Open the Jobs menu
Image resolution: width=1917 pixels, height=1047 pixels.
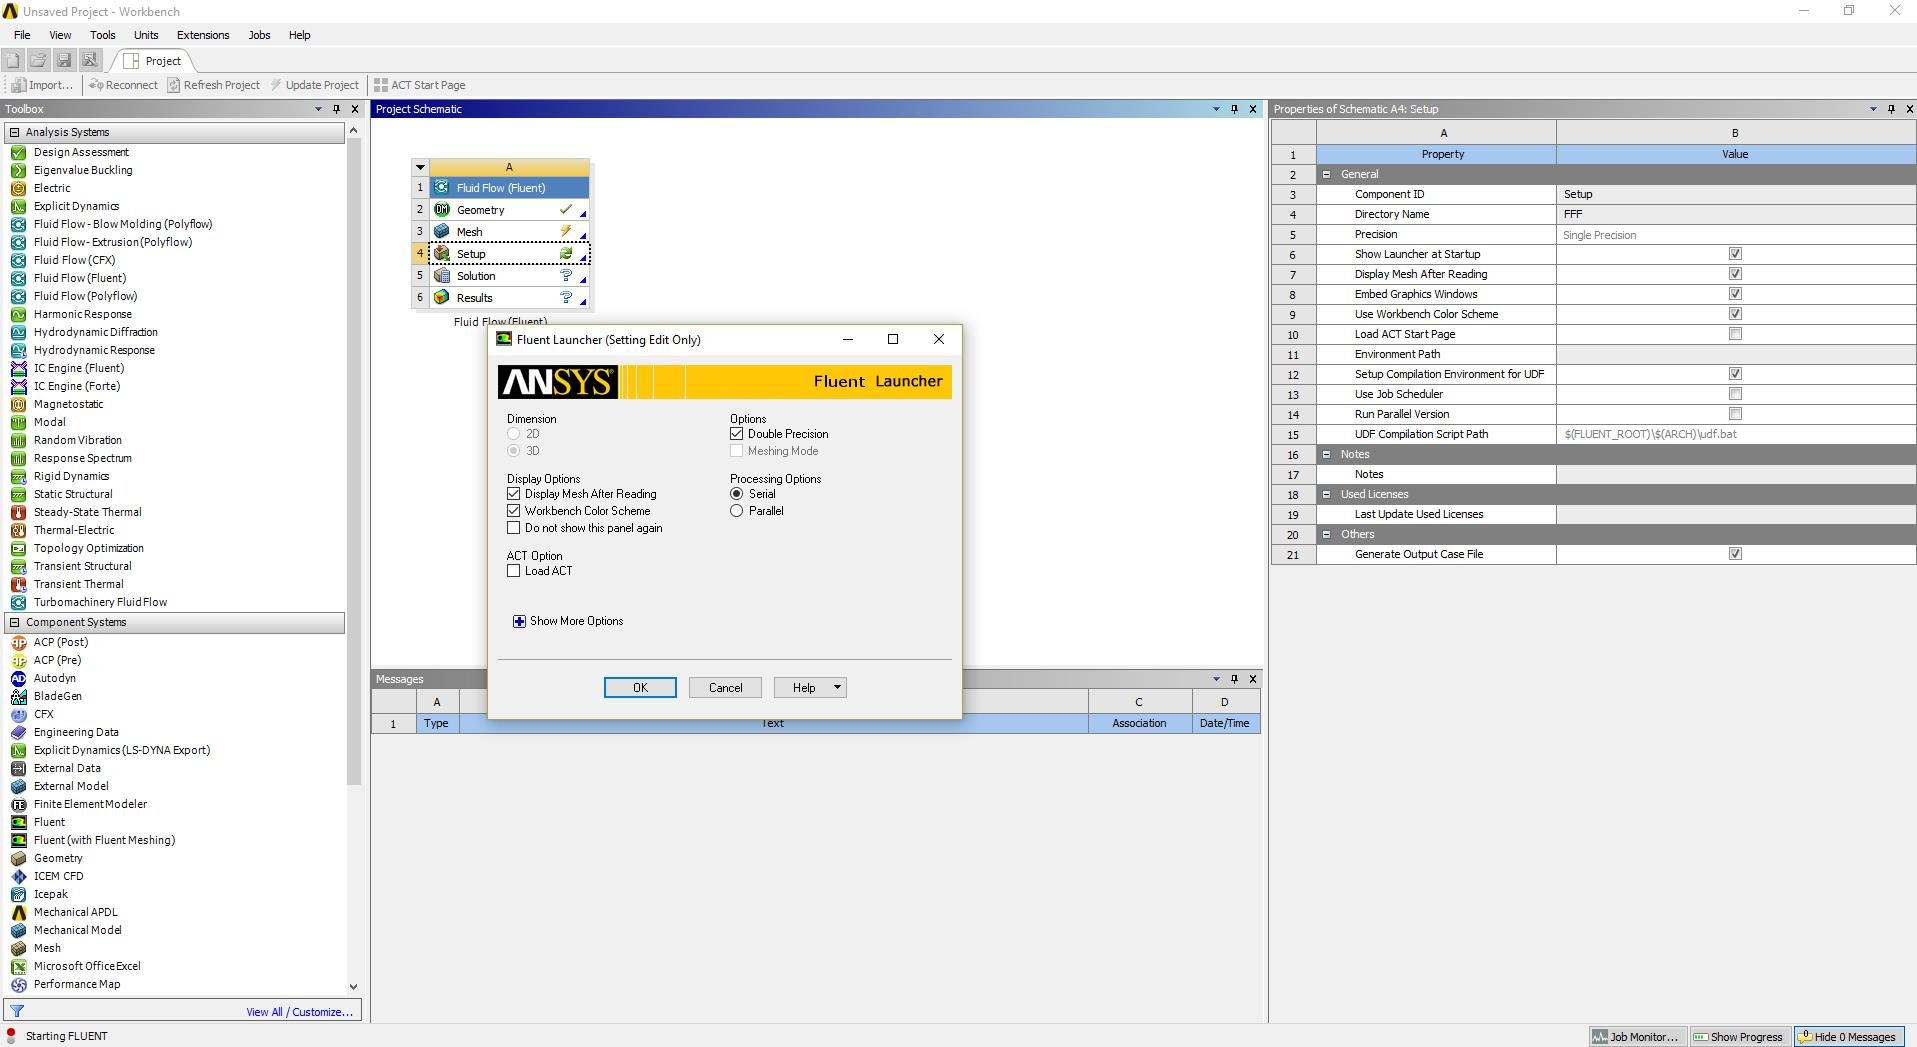[x=259, y=35]
